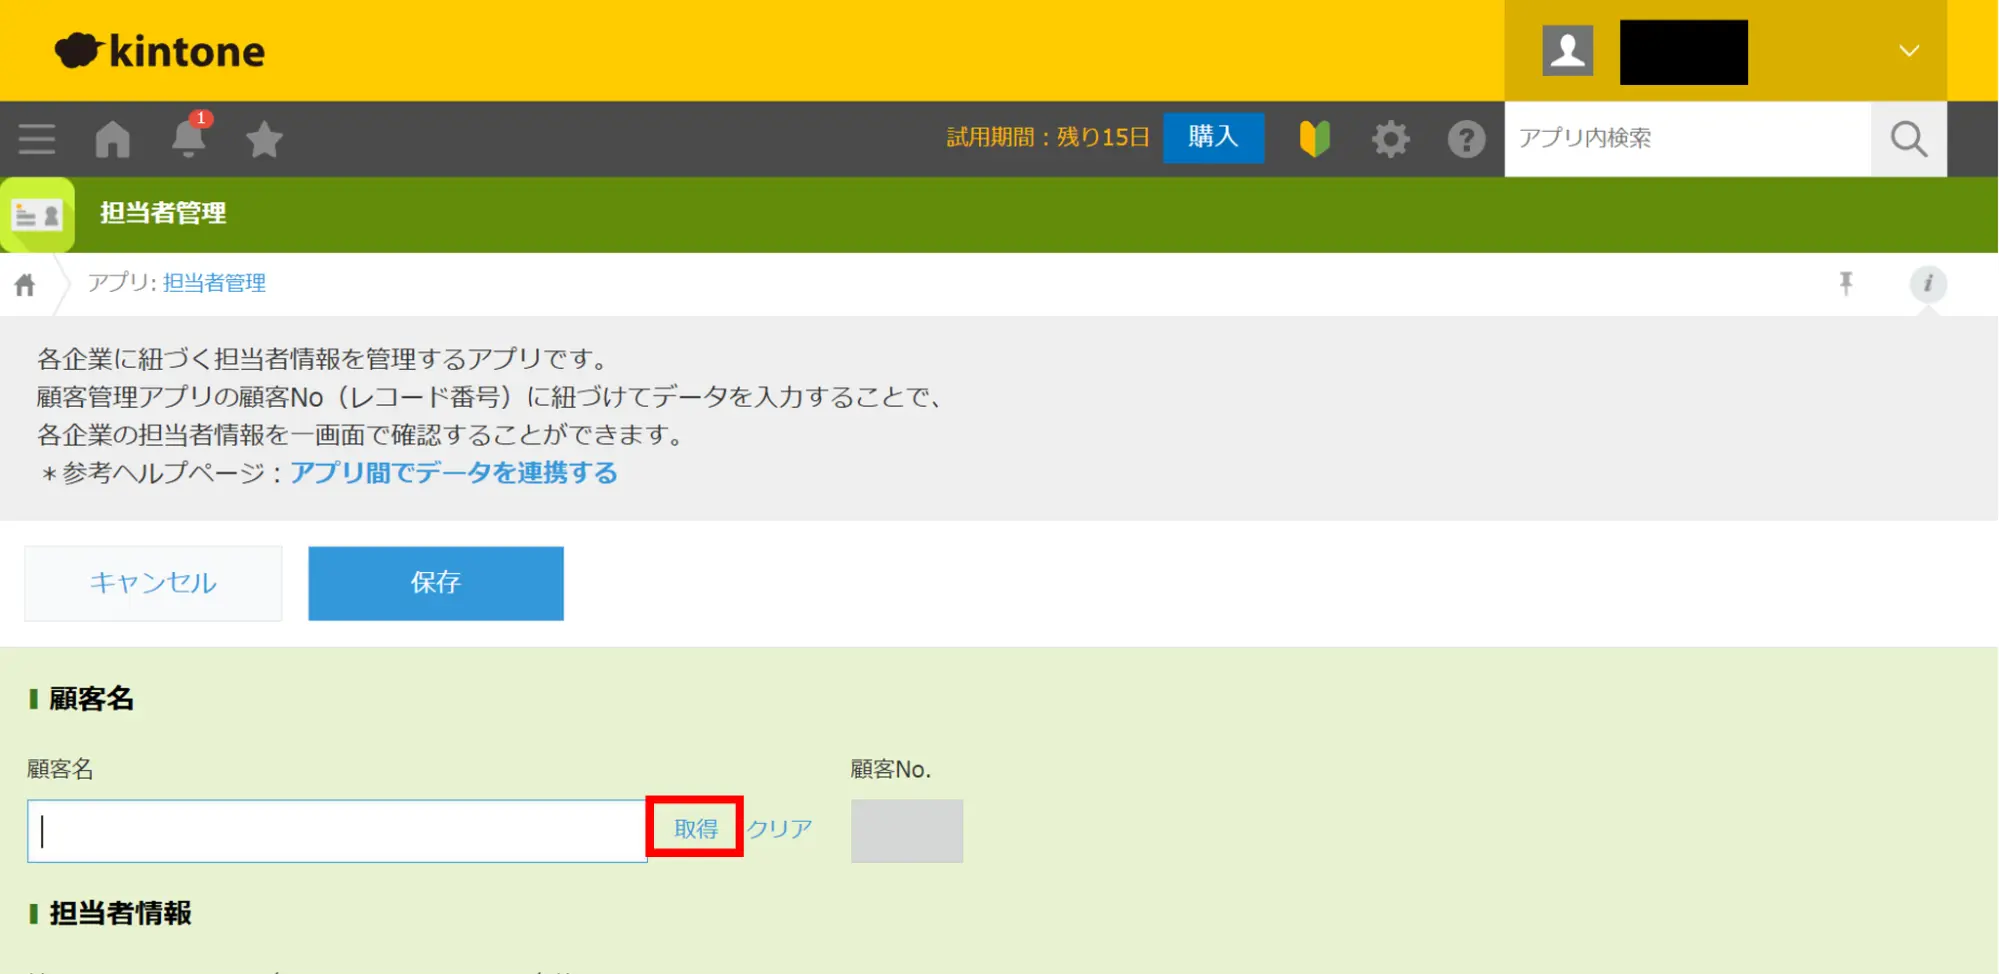The width and height of the screenshot is (1999, 975).
Task: Click the blue 保存 button
Action: pos(435,583)
